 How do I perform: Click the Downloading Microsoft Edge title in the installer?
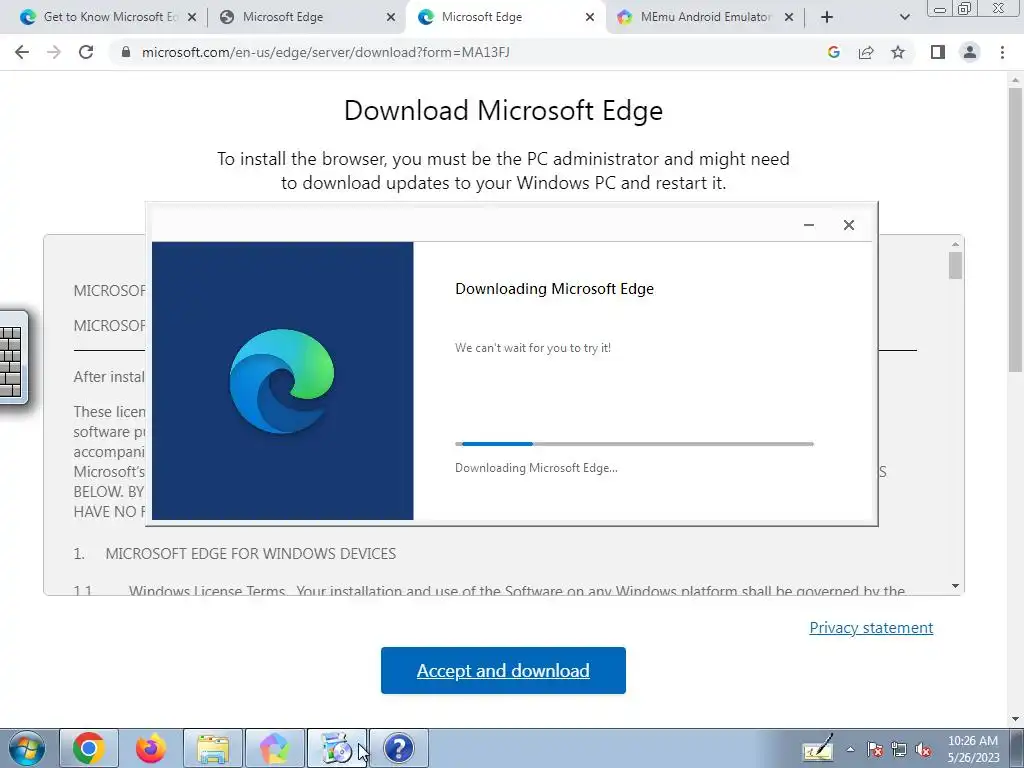click(x=554, y=289)
